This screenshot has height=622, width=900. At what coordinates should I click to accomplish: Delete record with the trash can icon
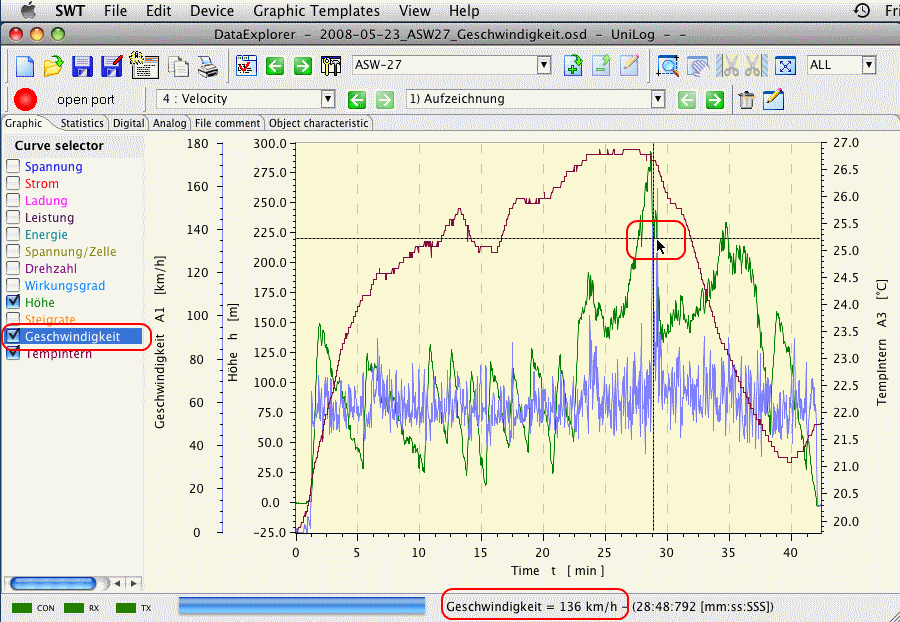pyautogui.click(x=746, y=100)
